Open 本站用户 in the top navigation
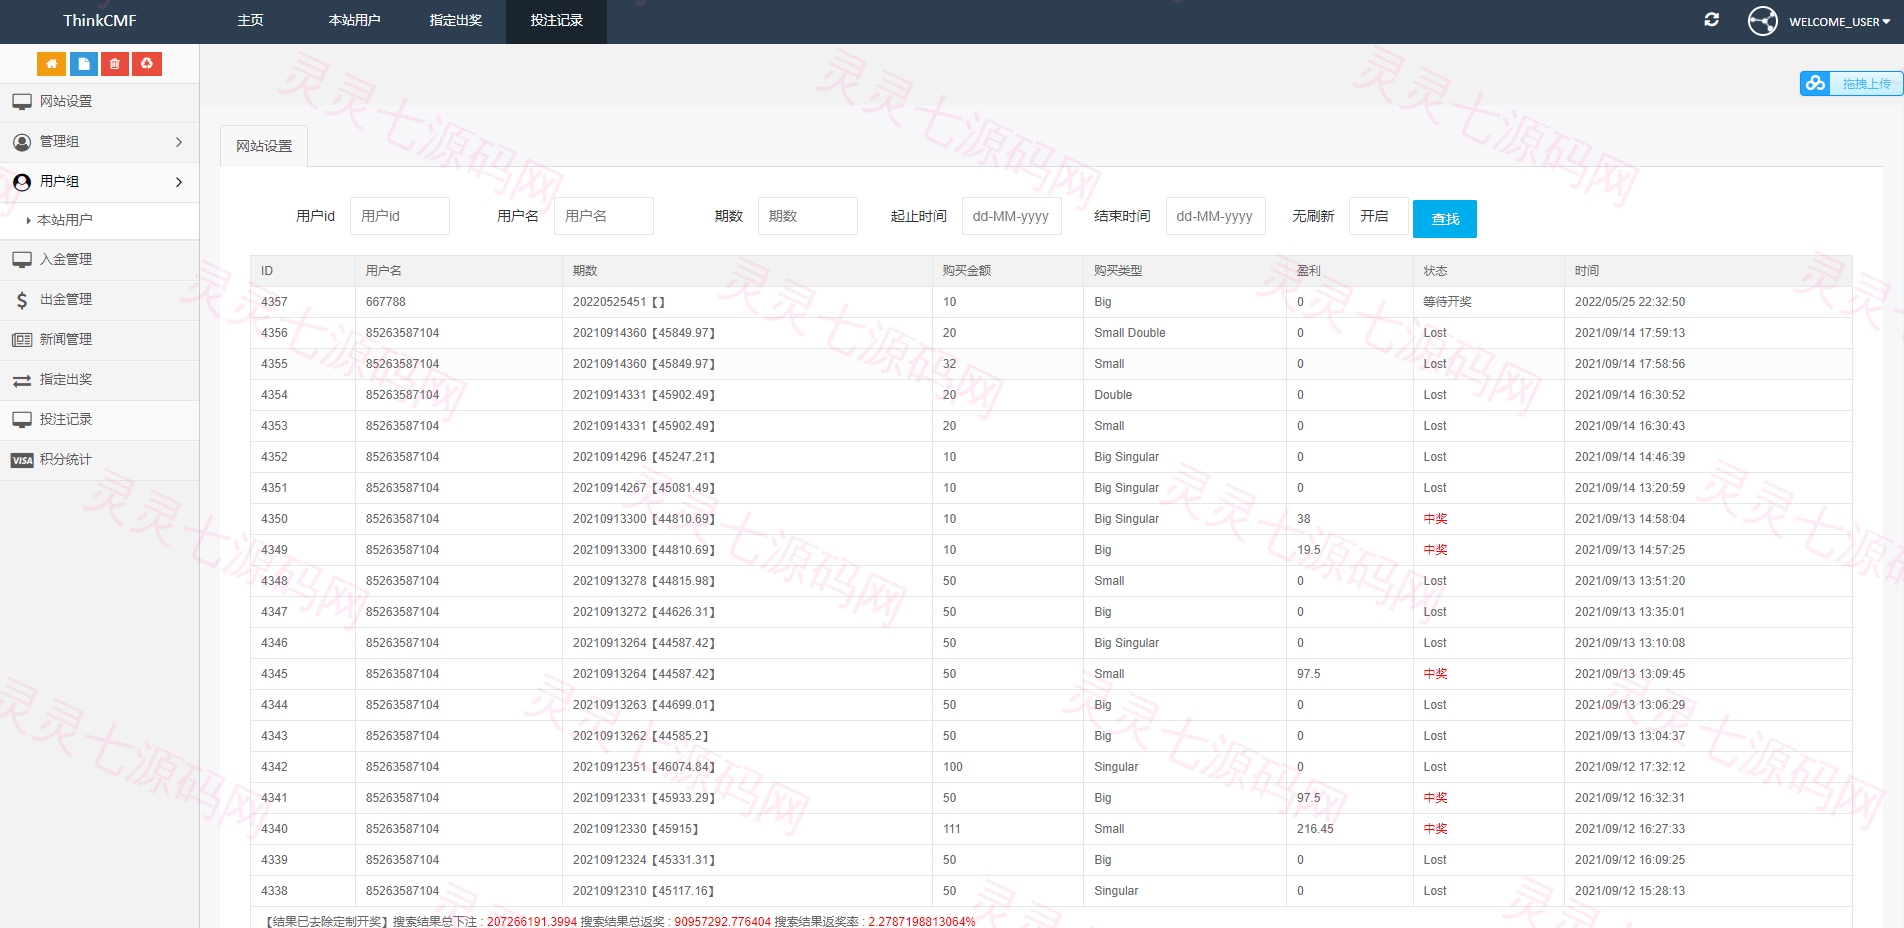This screenshot has width=1904, height=928. tap(354, 21)
